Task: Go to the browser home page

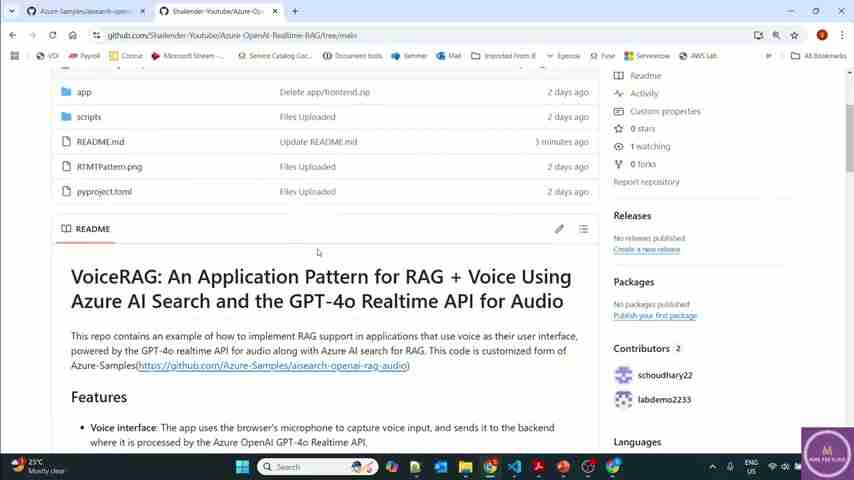Action: [72, 35]
